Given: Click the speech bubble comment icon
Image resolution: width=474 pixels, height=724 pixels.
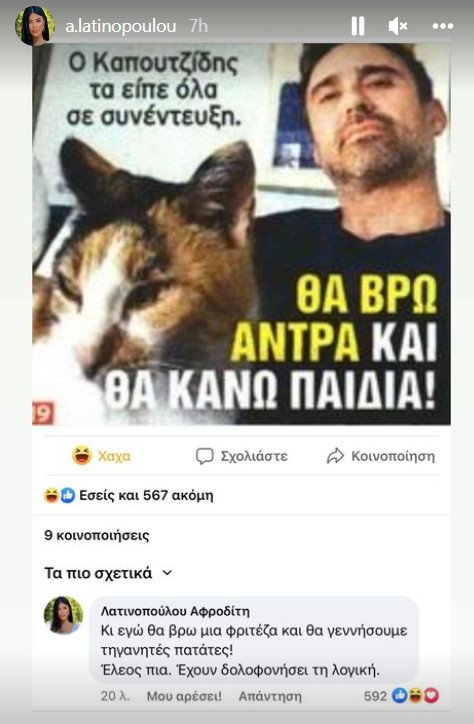Looking at the screenshot, I should tap(204, 456).
